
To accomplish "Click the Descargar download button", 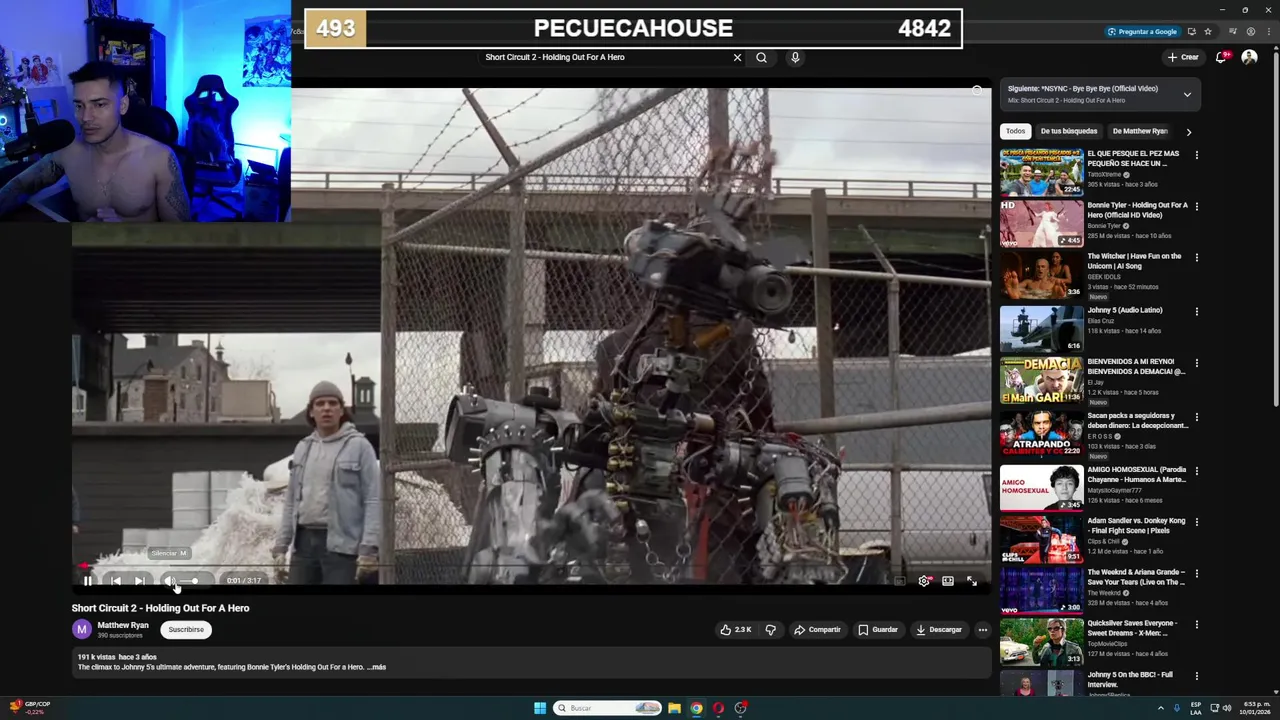I will click(x=938, y=630).
